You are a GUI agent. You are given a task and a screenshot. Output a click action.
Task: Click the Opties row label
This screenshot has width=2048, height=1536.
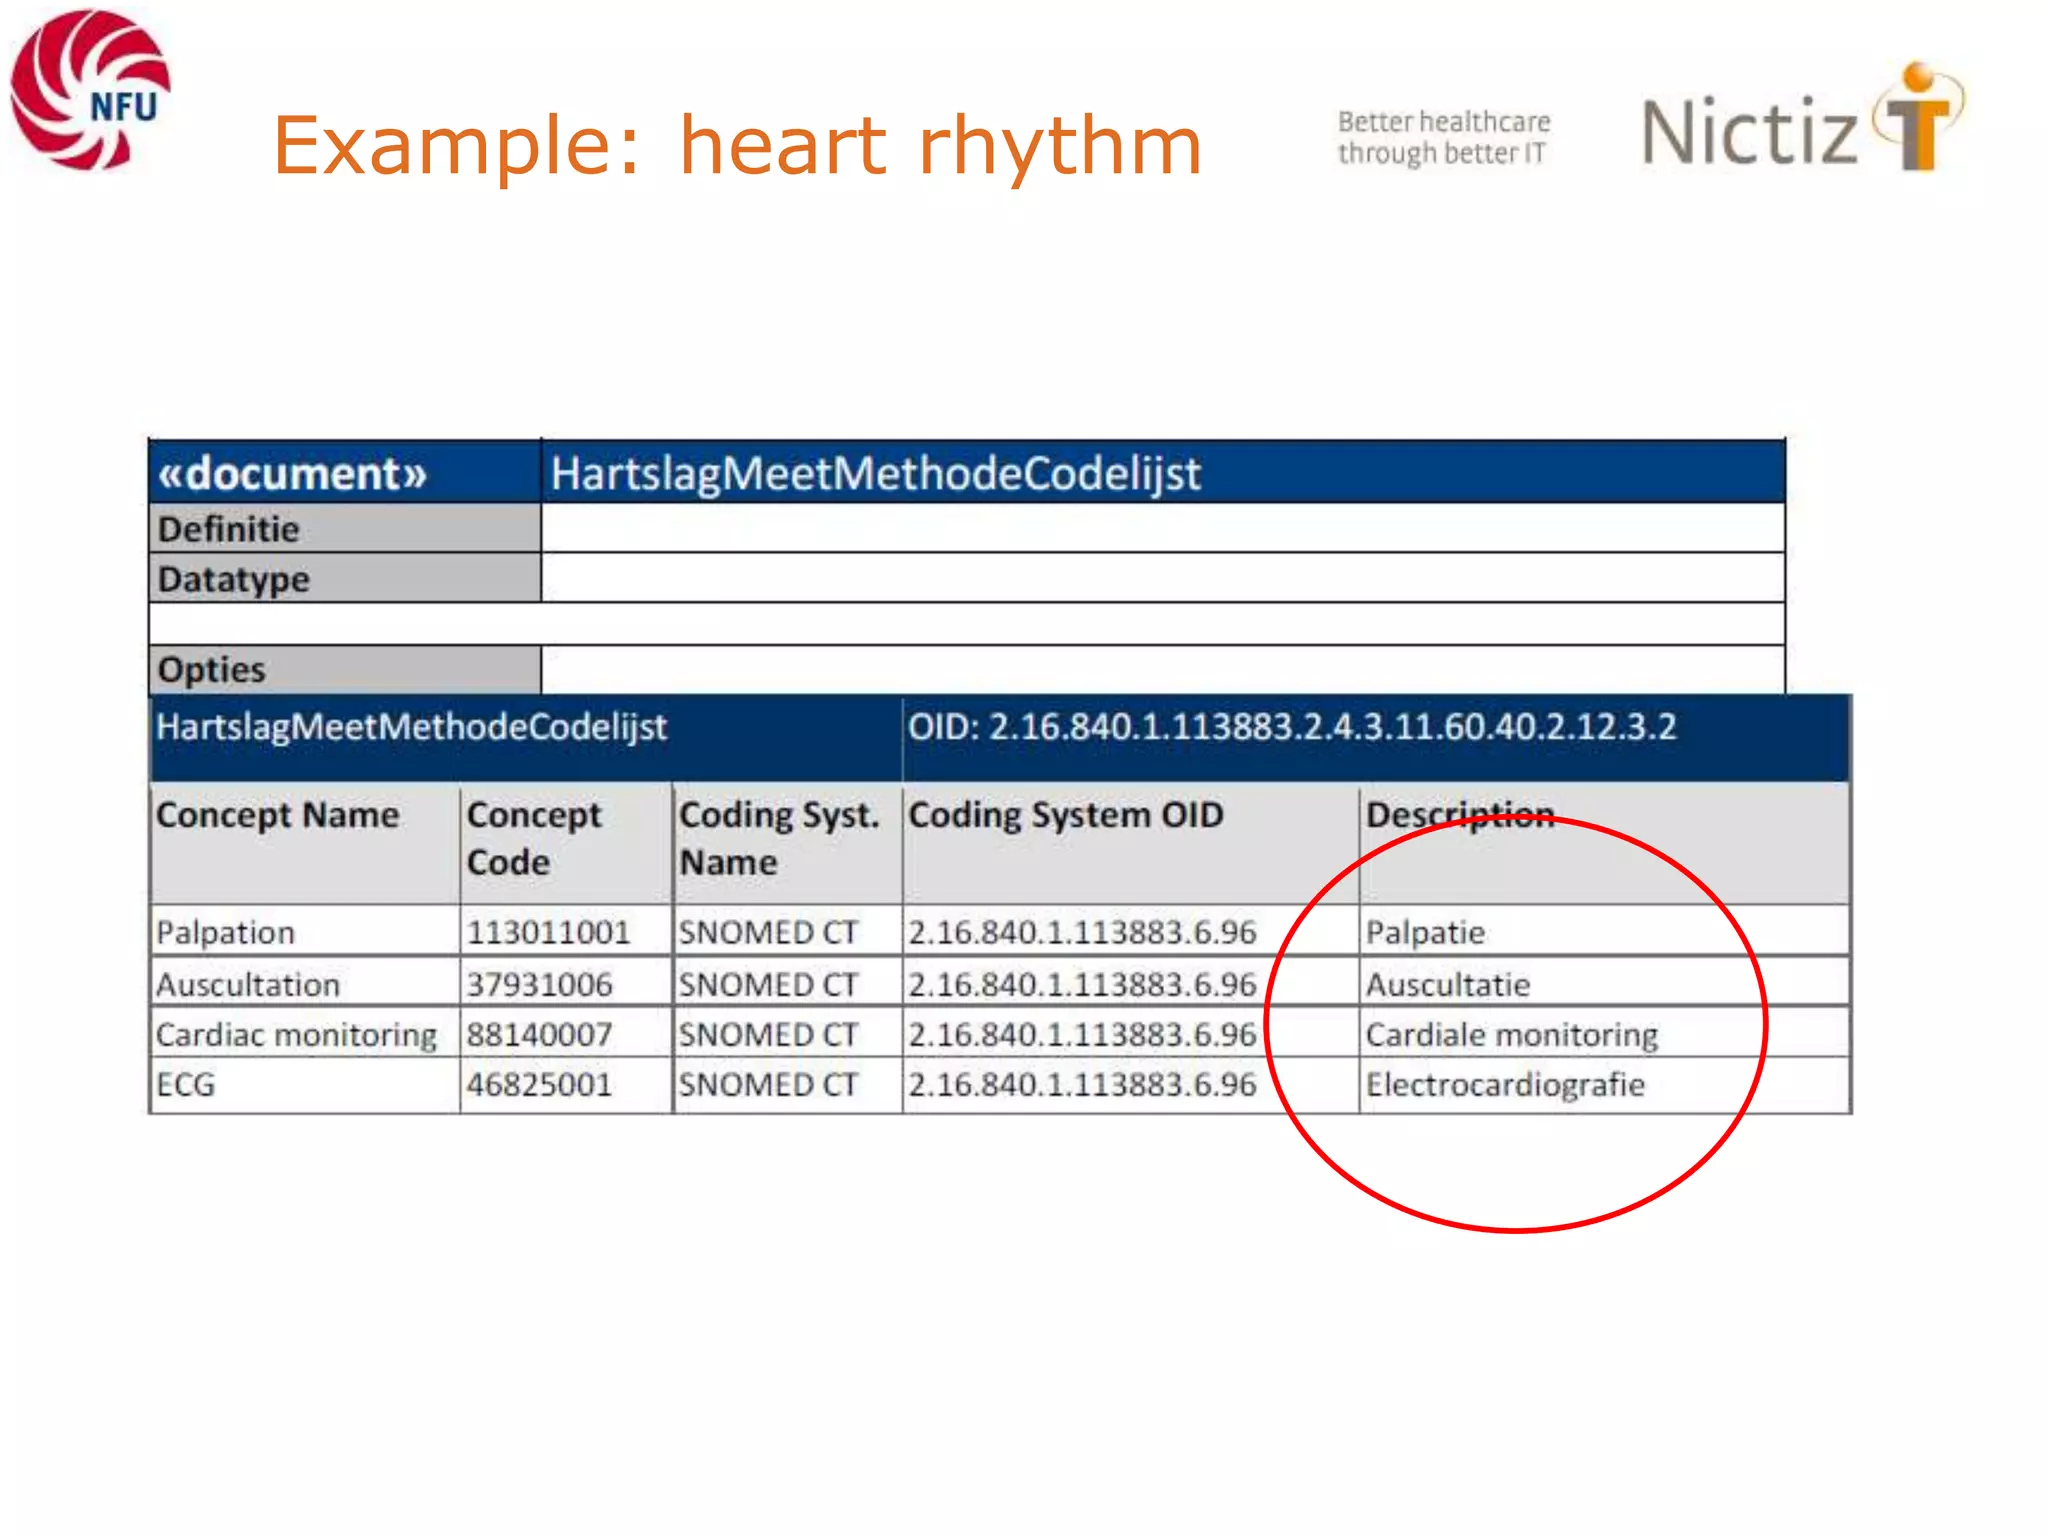345,669
